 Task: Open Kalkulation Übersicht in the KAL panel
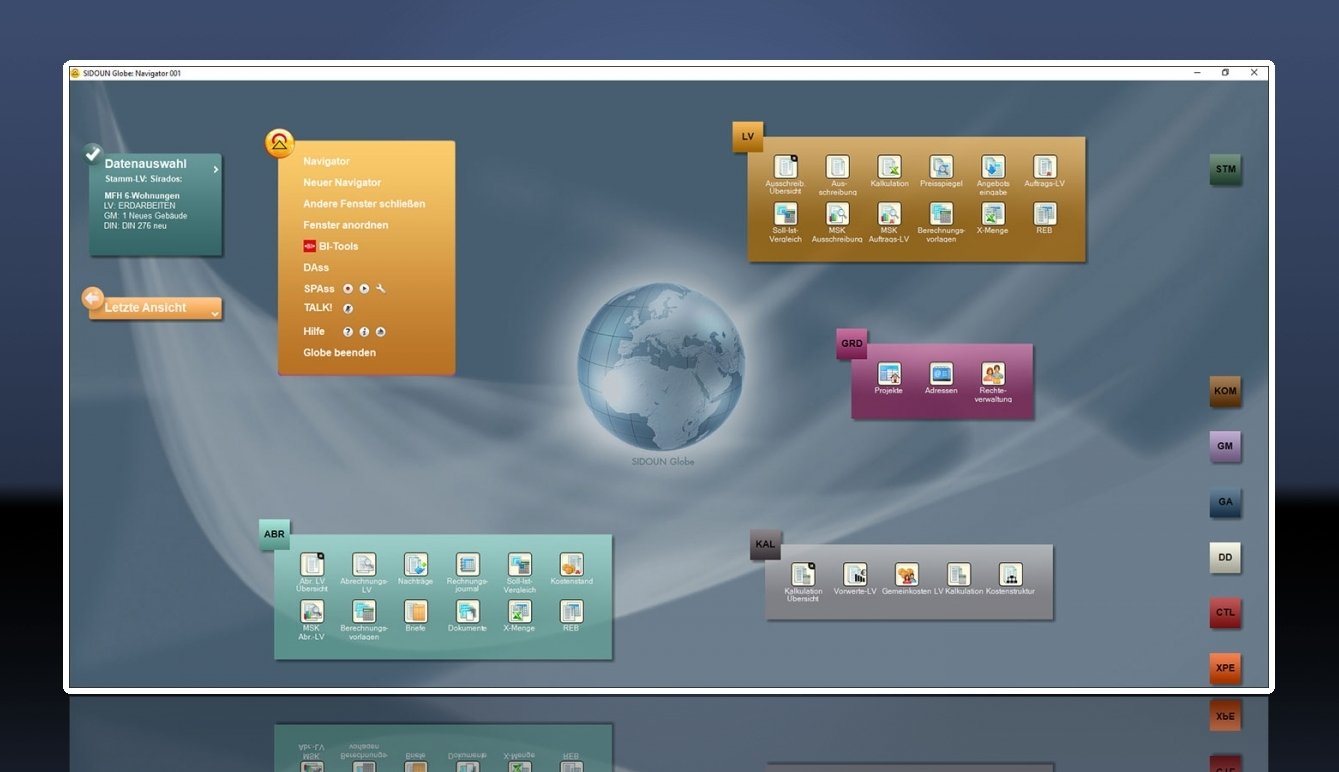point(803,574)
